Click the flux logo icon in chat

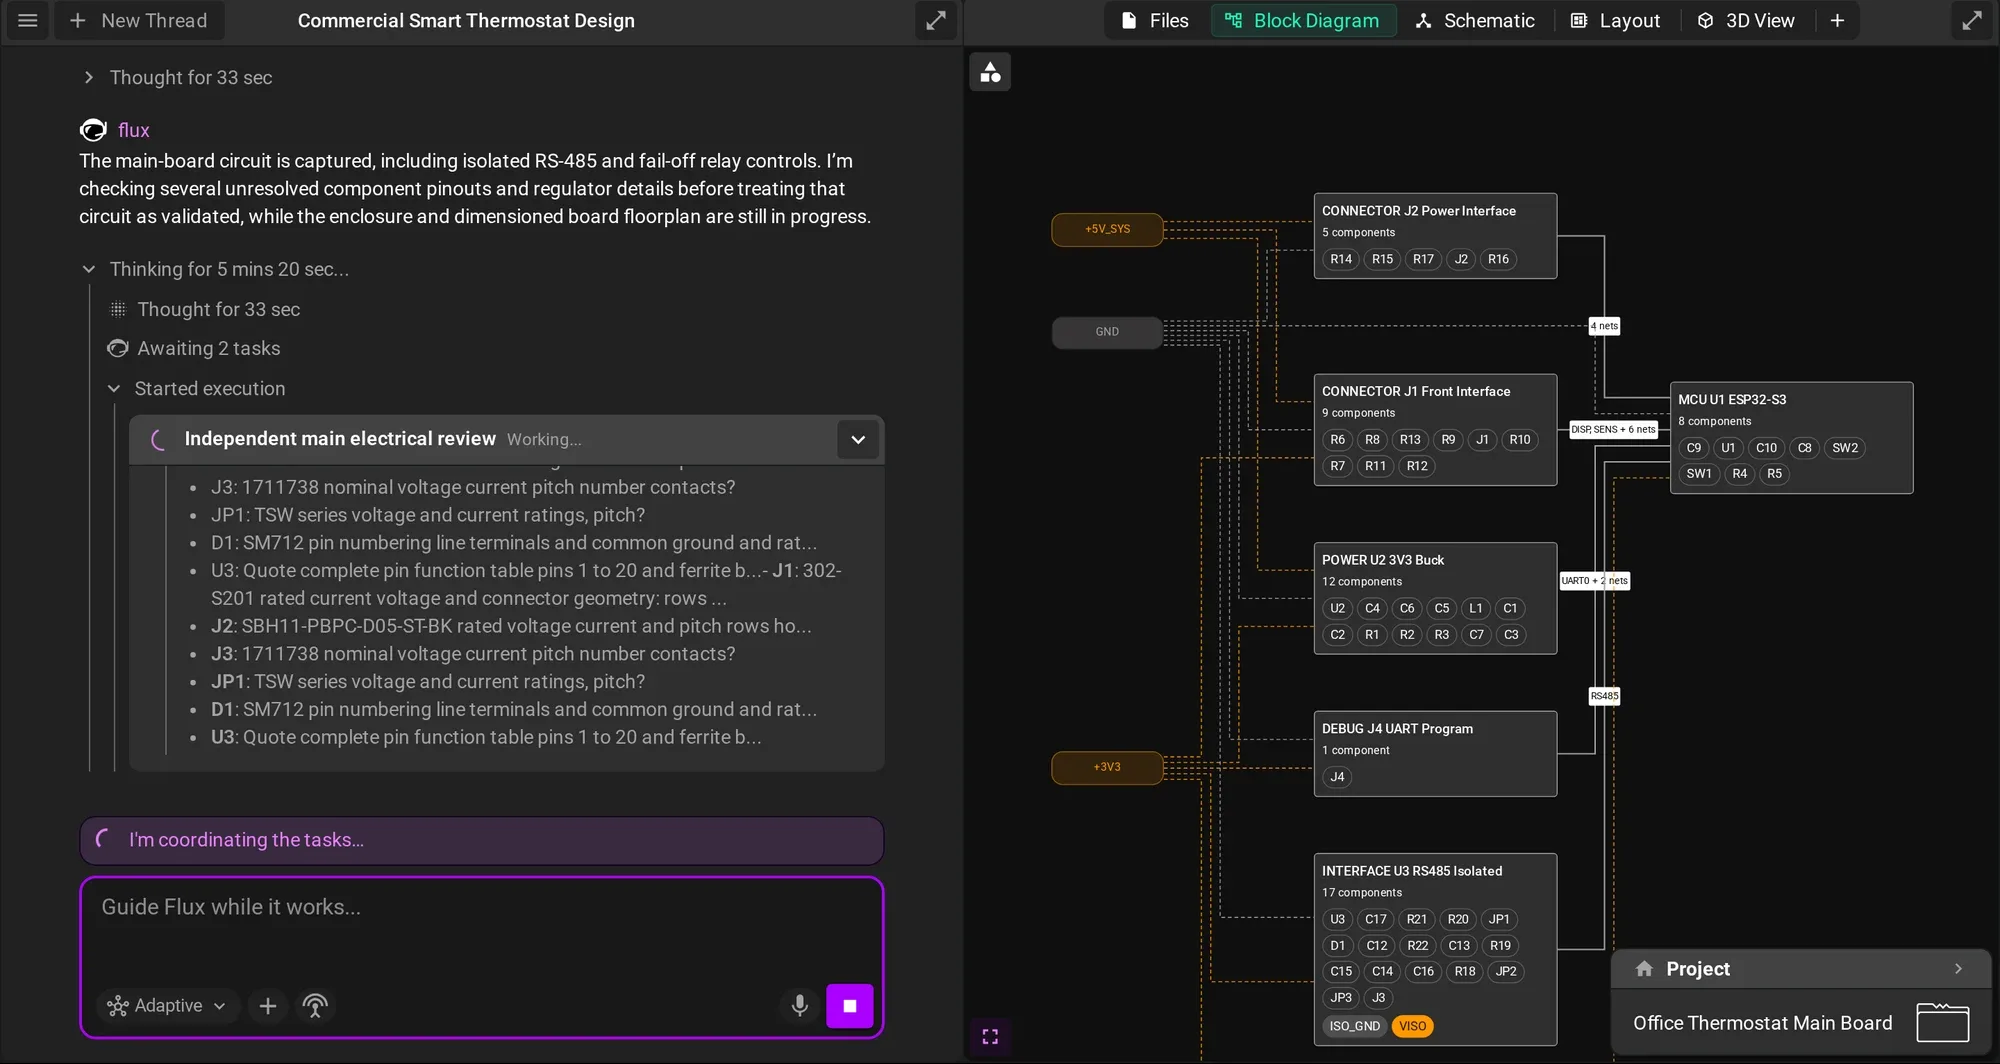coord(93,130)
